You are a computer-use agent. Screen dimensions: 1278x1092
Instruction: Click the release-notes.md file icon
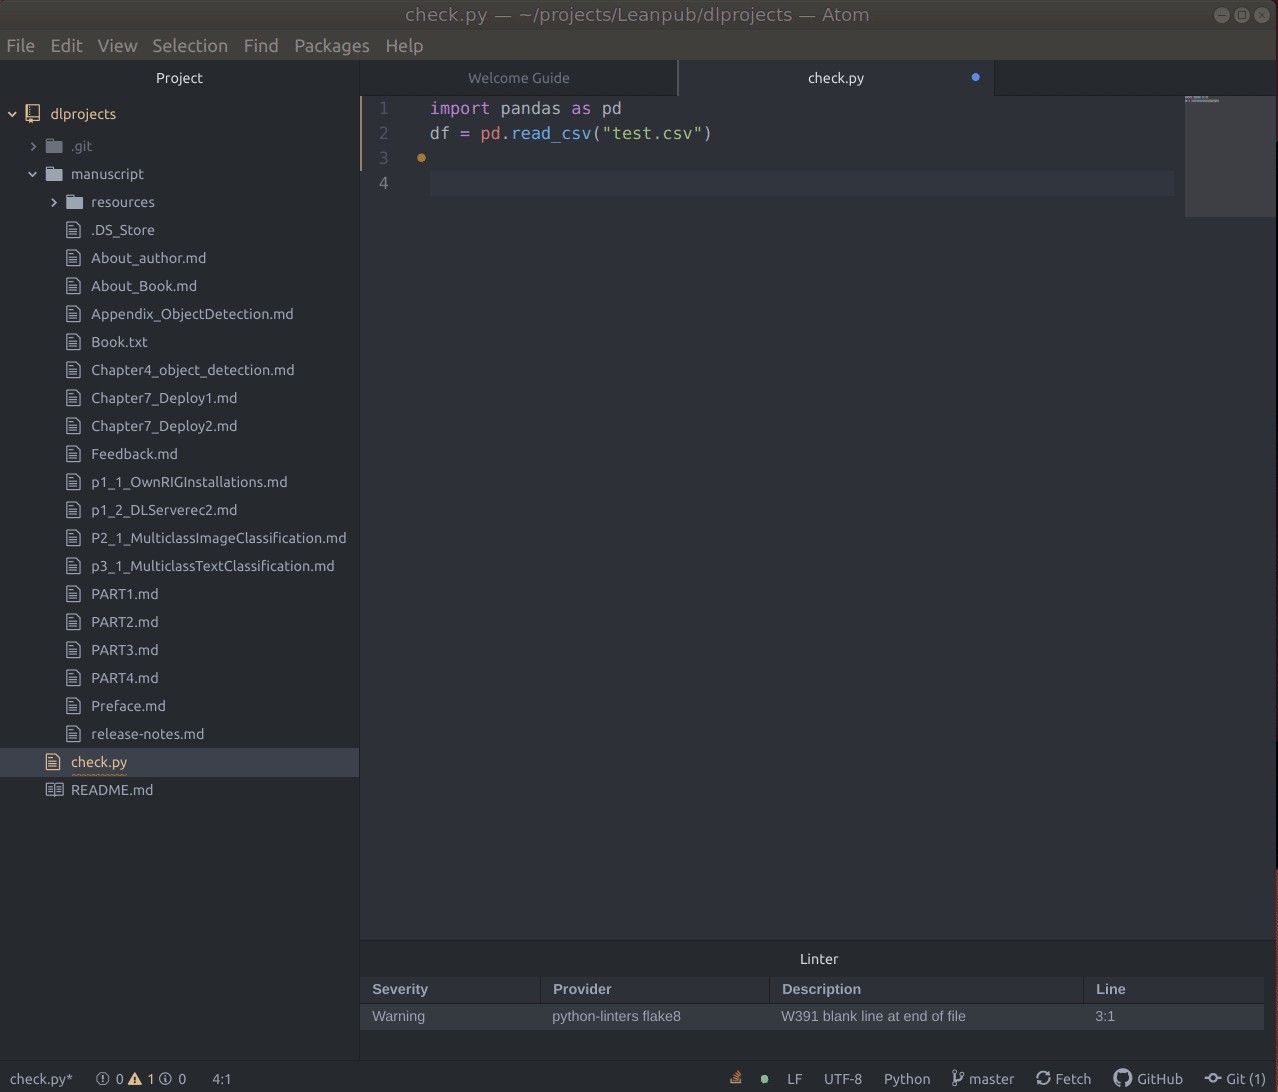coord(73,734)
